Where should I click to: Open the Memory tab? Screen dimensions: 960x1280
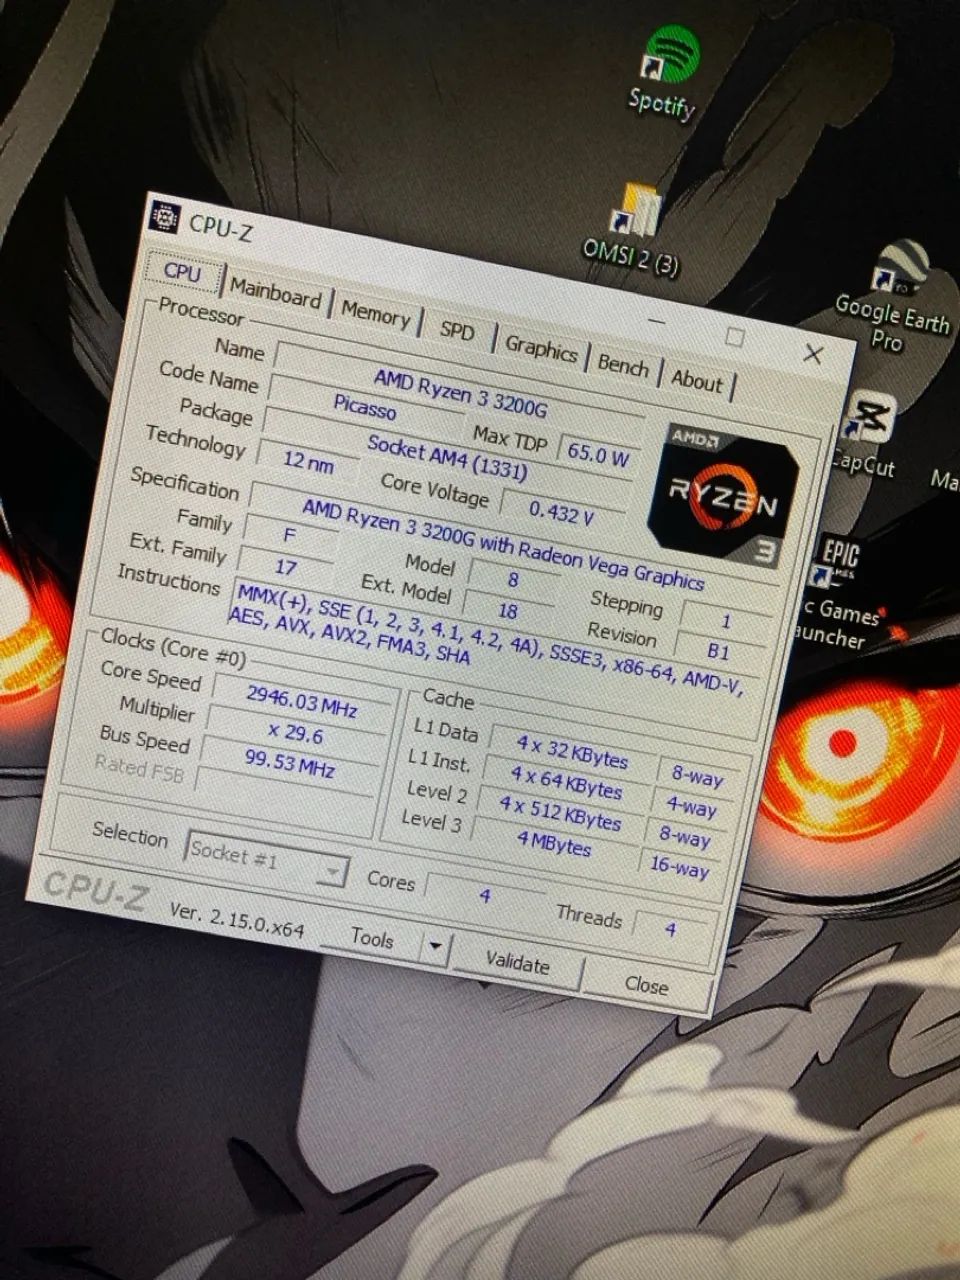click(375, 313)
